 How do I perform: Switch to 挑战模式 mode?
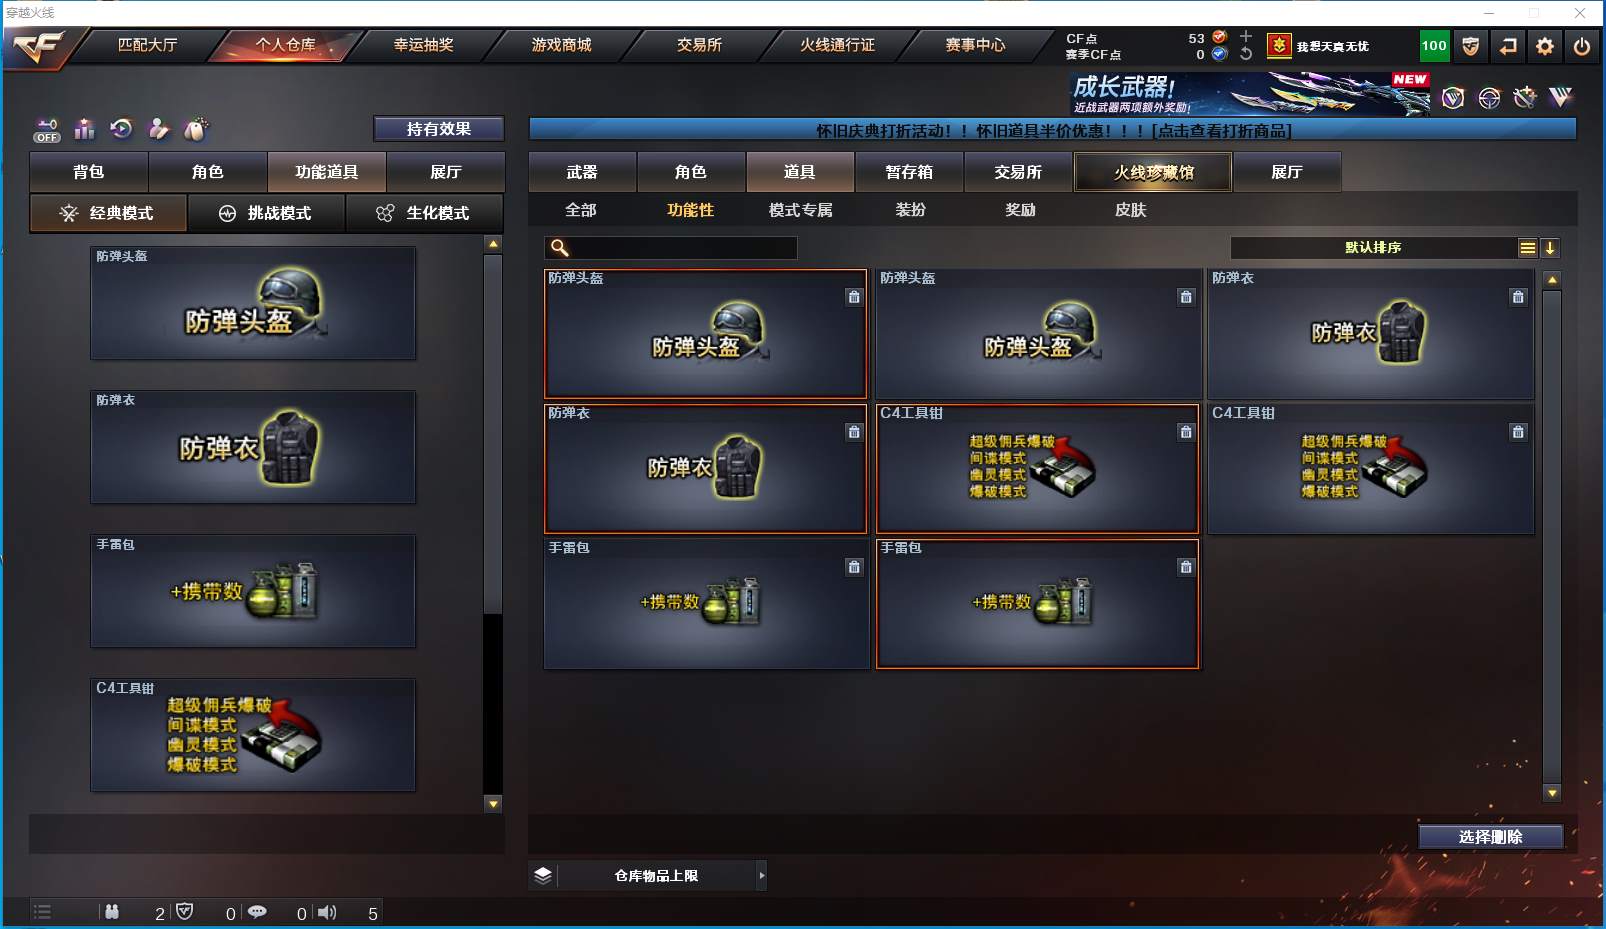266,213
